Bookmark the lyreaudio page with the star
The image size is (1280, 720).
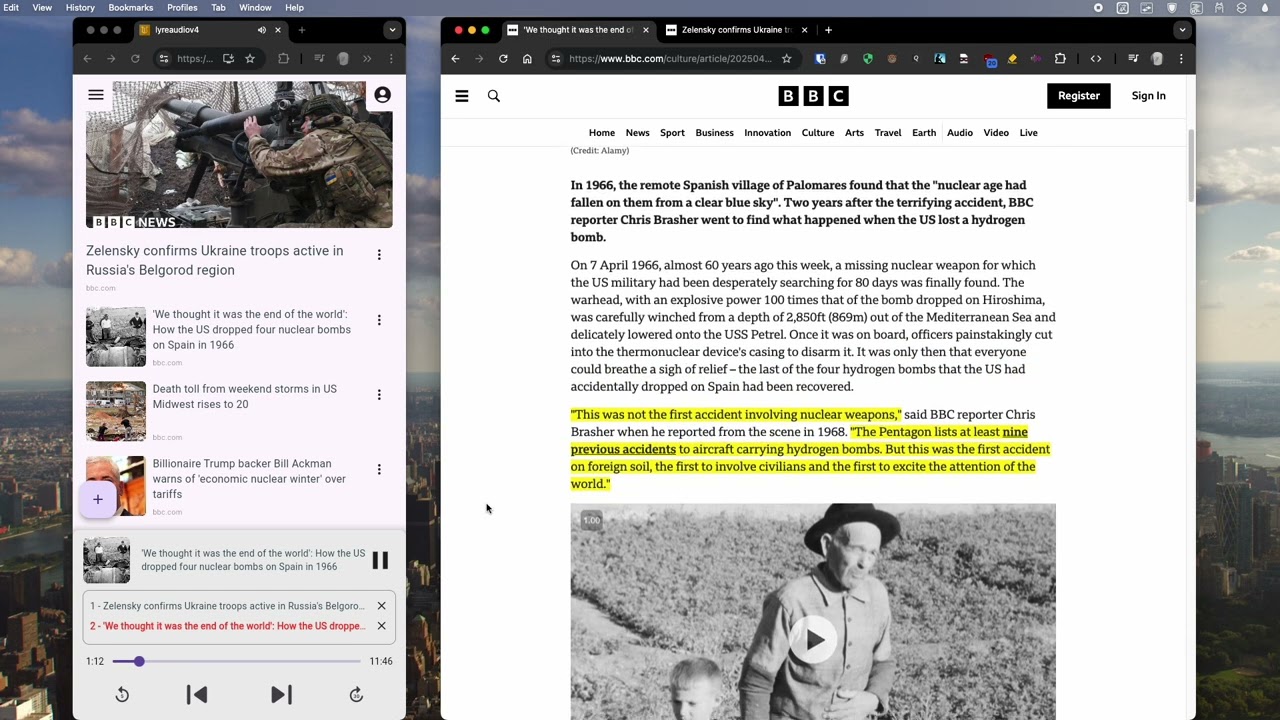(250, 59)
